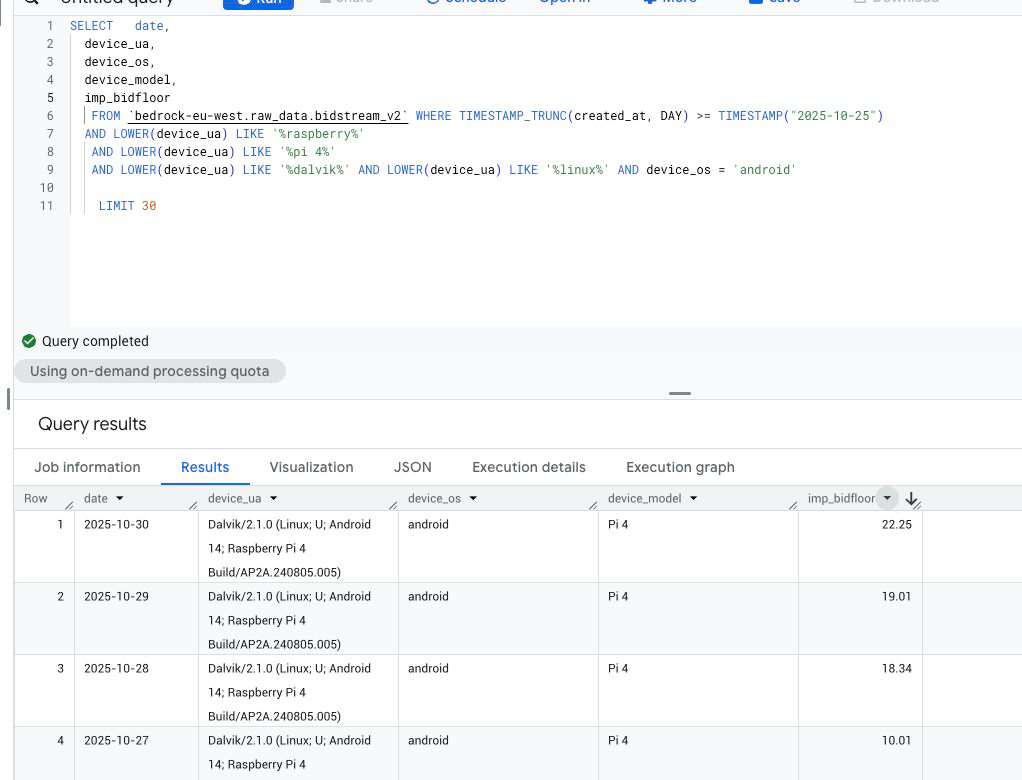Image resolution: width=1022 pixels, height=780 pixels.
Task: Click the 19.01 bidfloor value
Action: click(897, 596)
